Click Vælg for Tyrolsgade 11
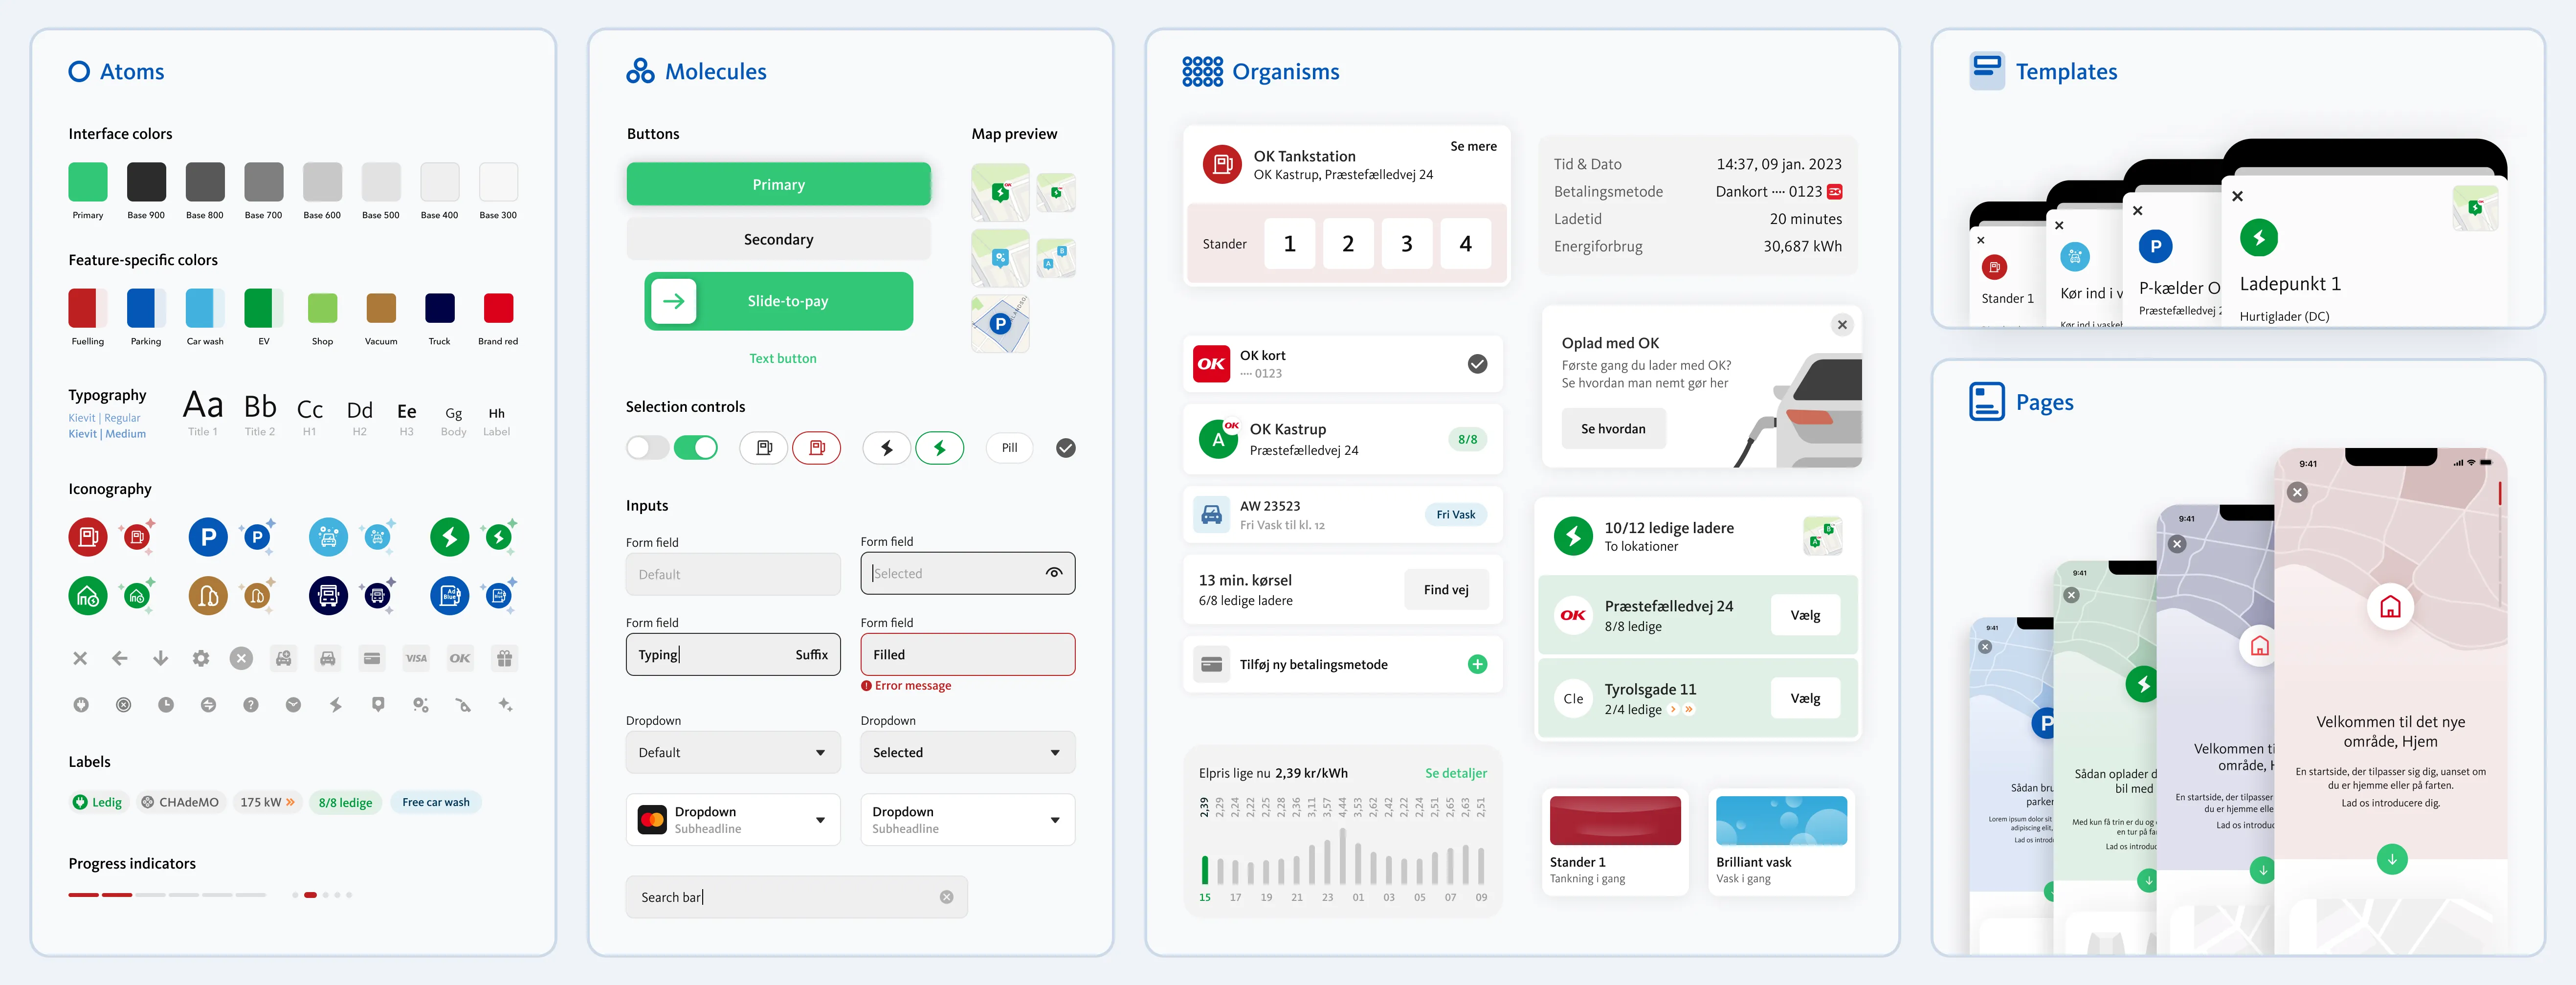Screen dimensions: 2576x985 point(1805,698)
